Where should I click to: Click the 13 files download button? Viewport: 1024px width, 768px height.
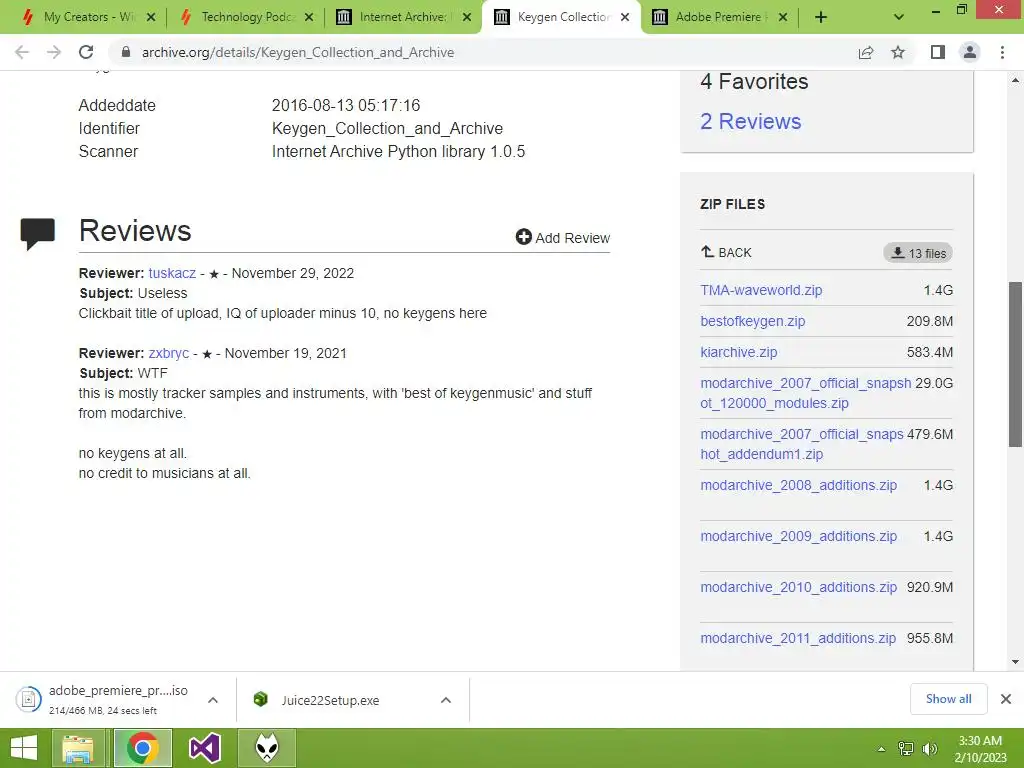918,253
